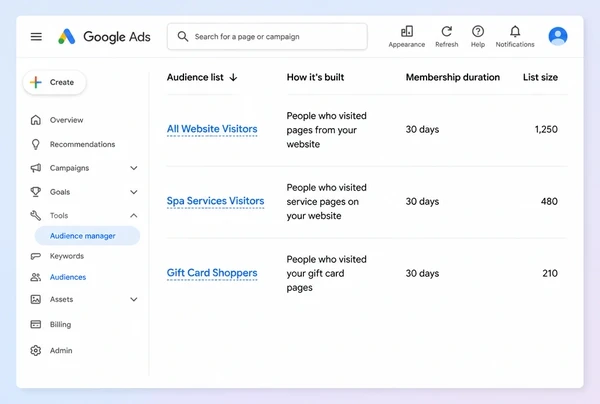The image size is (600, 404).
Task: Focus the Search for a page or campaign field
Action: coord(267,36)
